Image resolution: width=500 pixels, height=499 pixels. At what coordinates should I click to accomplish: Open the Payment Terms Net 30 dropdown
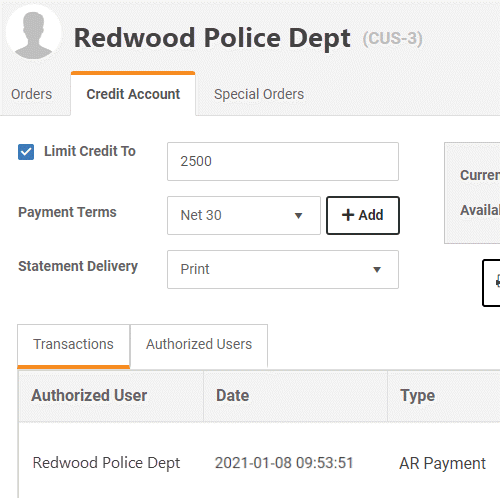244,215
